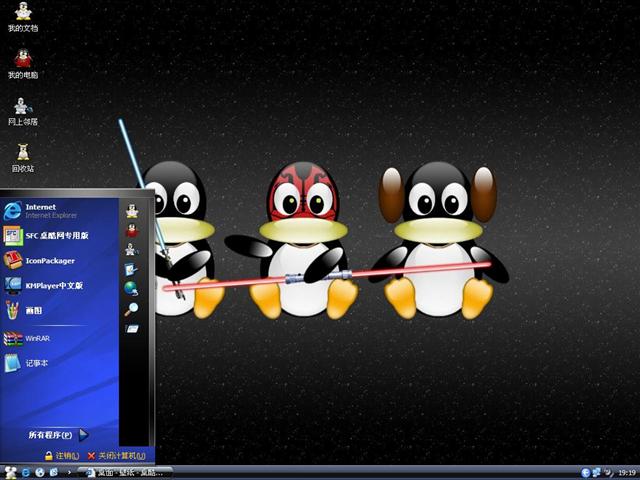This screenshot has height=480, width=640.
Task: Open globe network connections icon in start menu
Action: point(131,288)
